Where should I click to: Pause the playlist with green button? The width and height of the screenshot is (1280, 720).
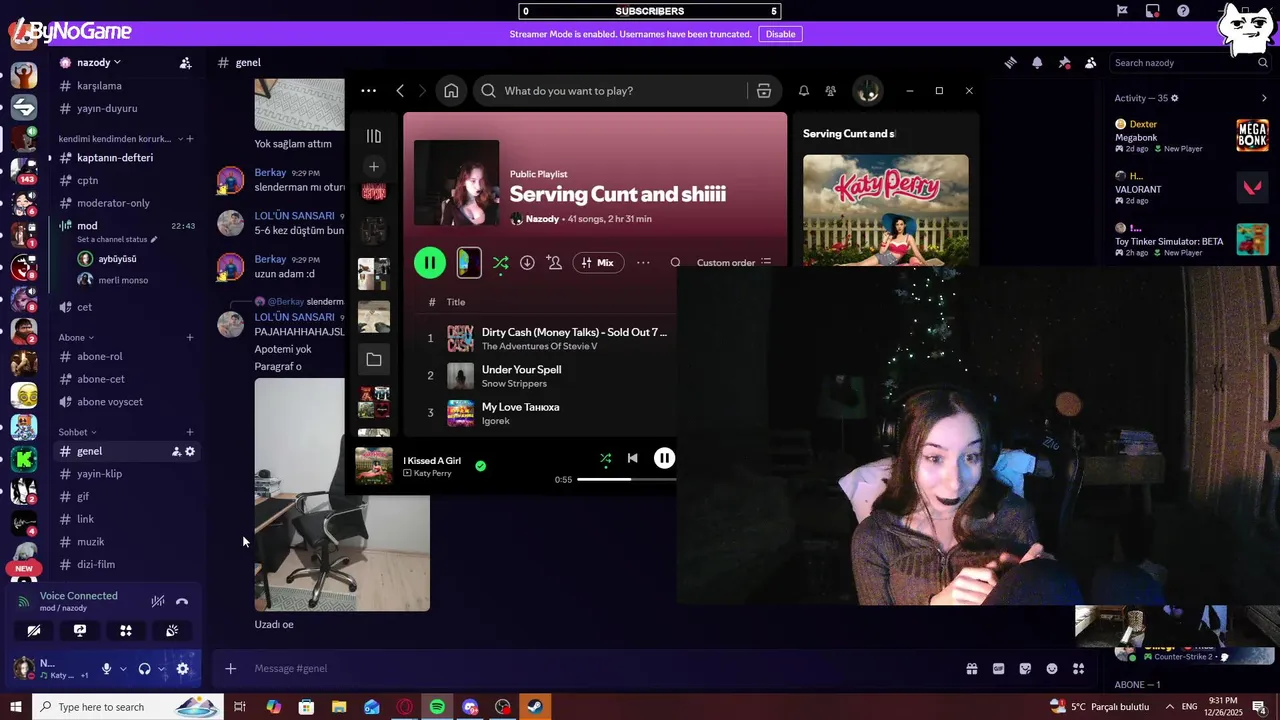point(430,263)
